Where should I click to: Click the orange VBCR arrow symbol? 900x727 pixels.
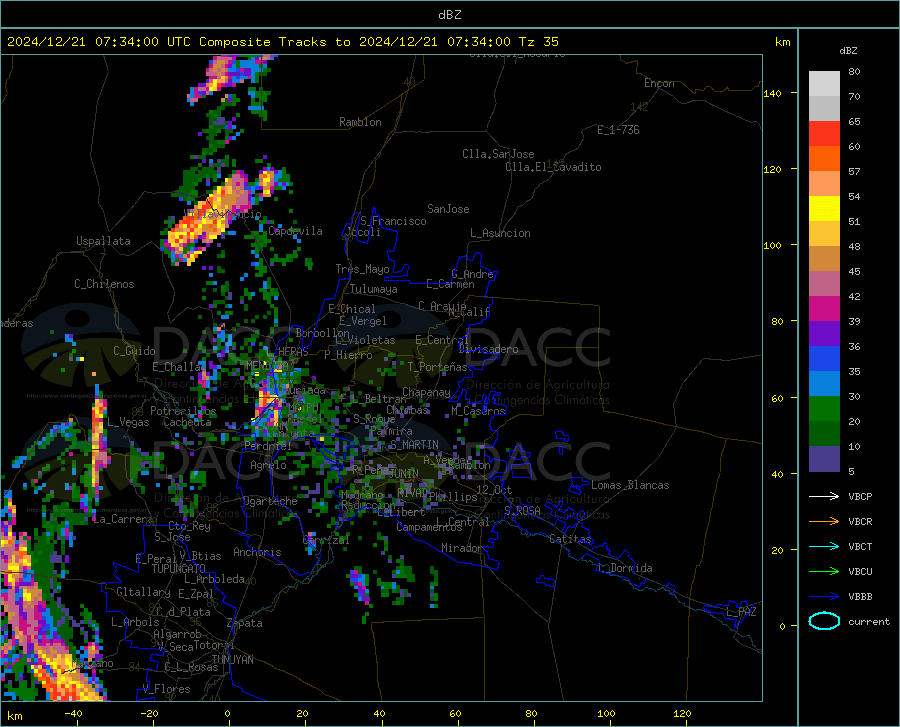[x=824, y=522]
